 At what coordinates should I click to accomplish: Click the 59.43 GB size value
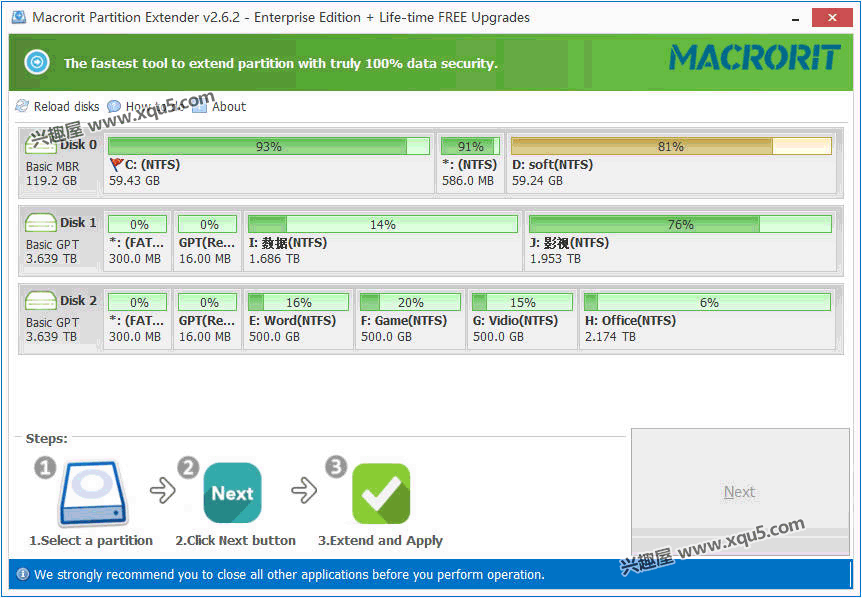tap(135, 180)
